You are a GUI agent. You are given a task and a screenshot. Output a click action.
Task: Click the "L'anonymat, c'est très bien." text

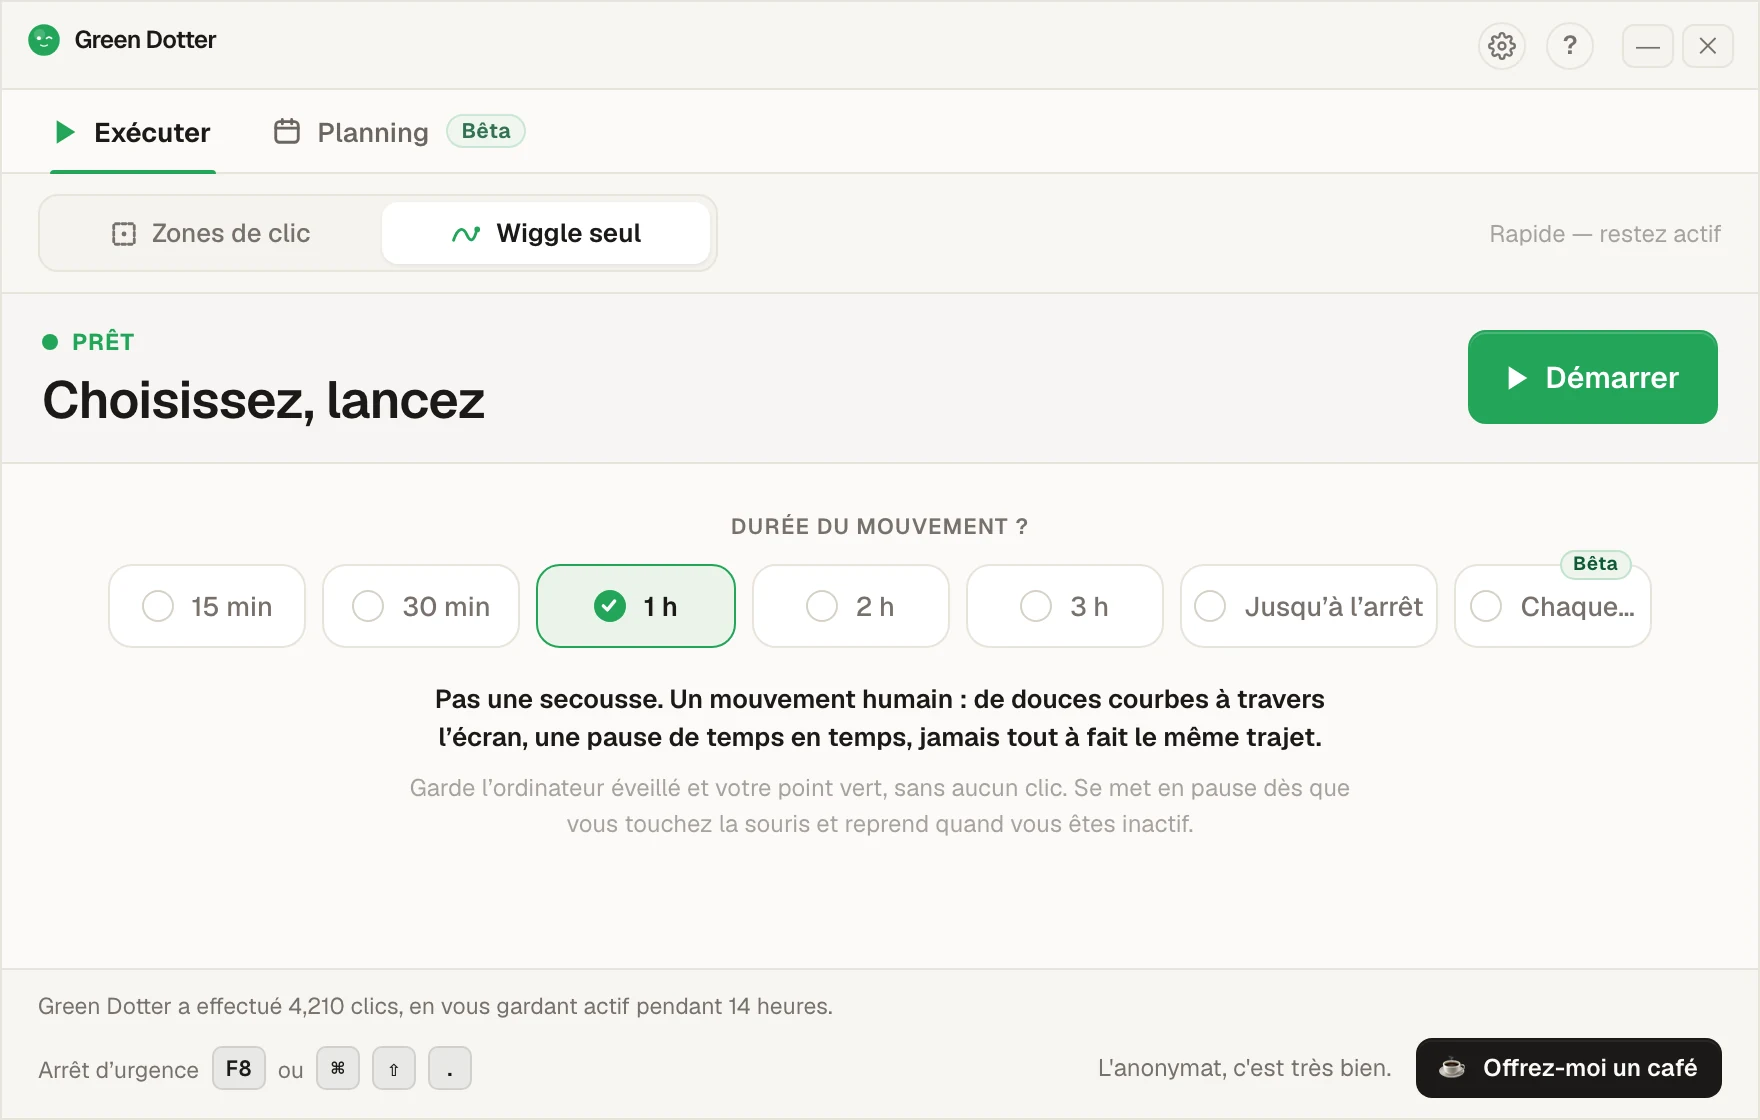pyautogui.click(x=1244, y=1068)
